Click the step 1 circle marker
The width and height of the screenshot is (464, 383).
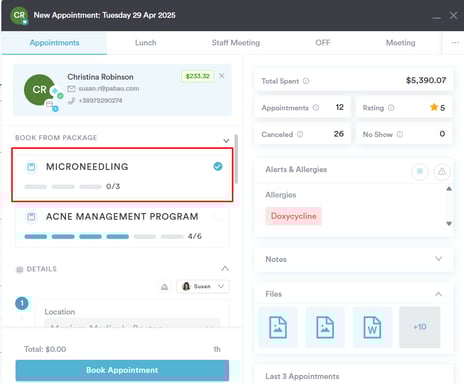22,303
